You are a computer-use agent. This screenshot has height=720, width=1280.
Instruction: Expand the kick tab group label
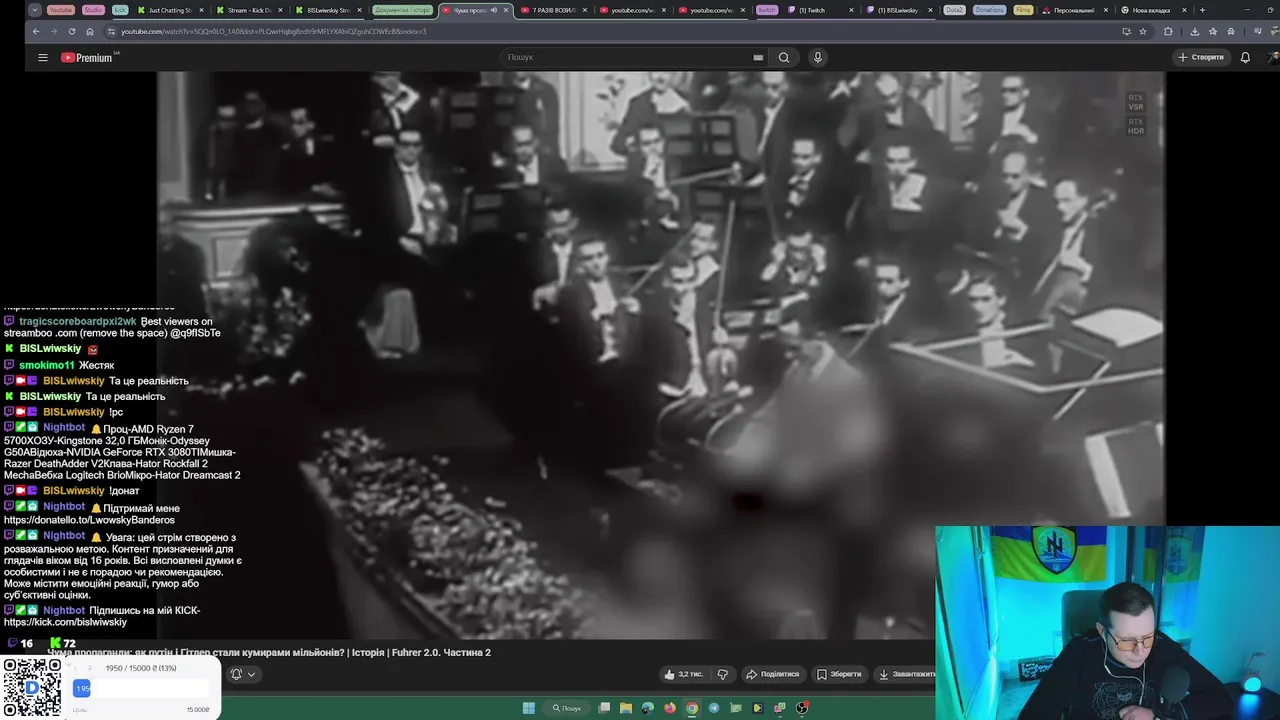coord(120,10)
